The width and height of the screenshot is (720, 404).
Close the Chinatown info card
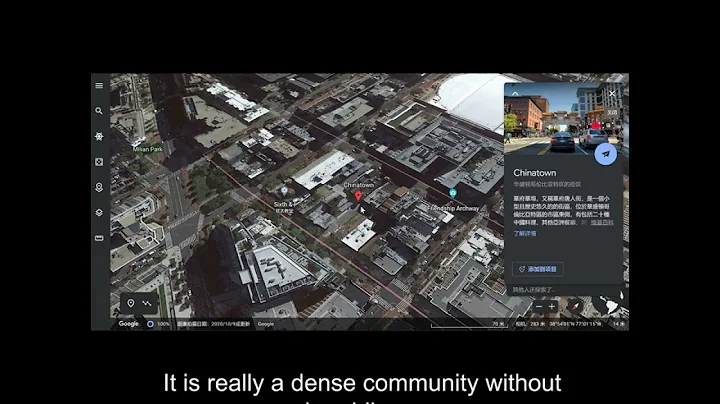pyautogui.click(x=612, y=94)
